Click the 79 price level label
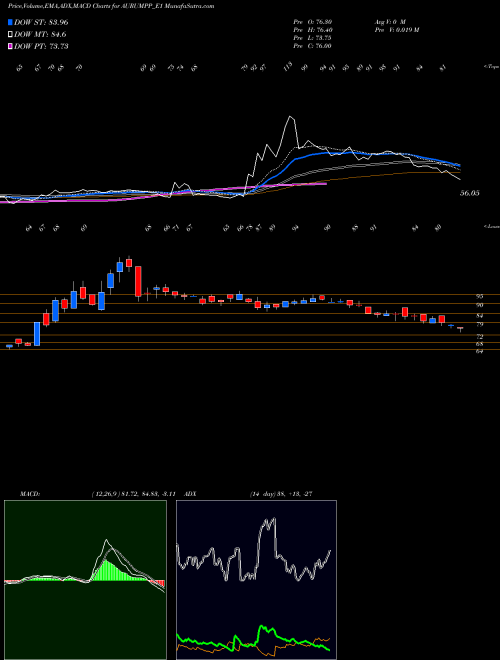500x660 pixels. tap(479, 324)
